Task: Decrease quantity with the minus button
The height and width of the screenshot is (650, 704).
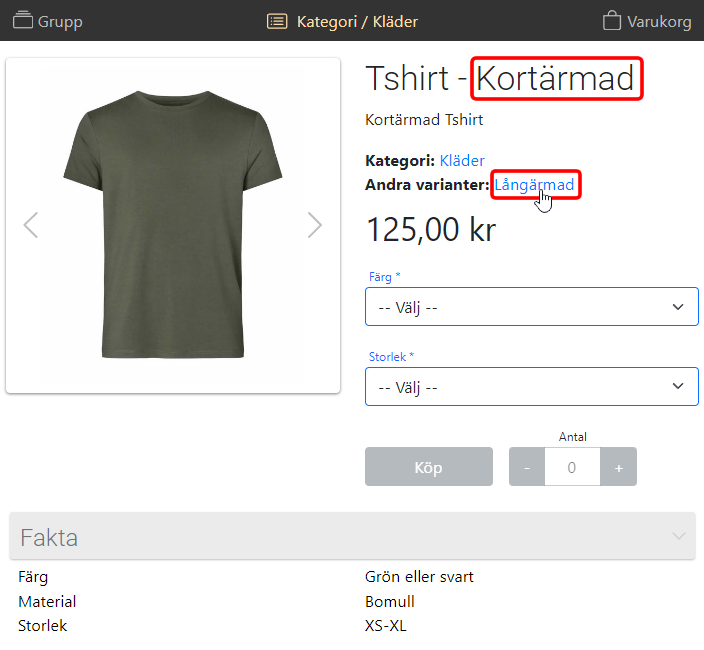Action: [x=527, y=467]
